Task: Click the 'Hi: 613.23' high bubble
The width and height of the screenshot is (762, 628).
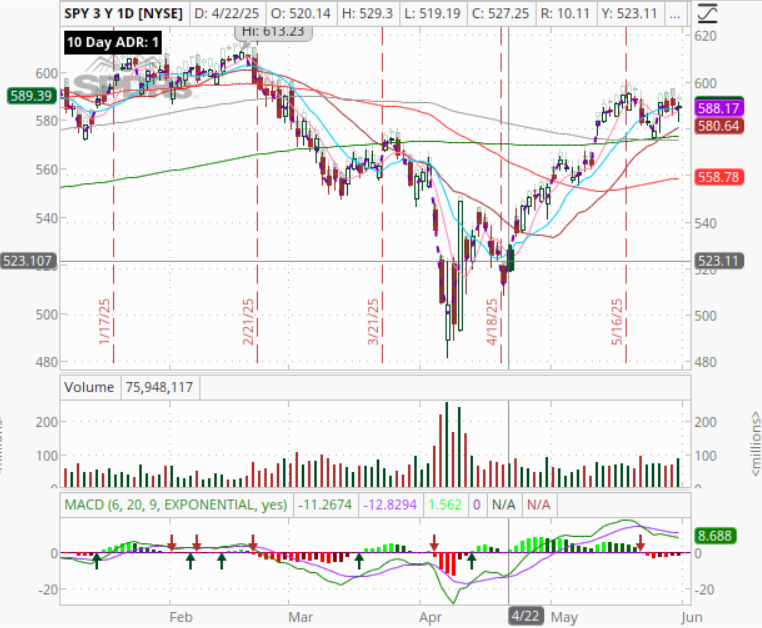Action: (x=273, y=32)
